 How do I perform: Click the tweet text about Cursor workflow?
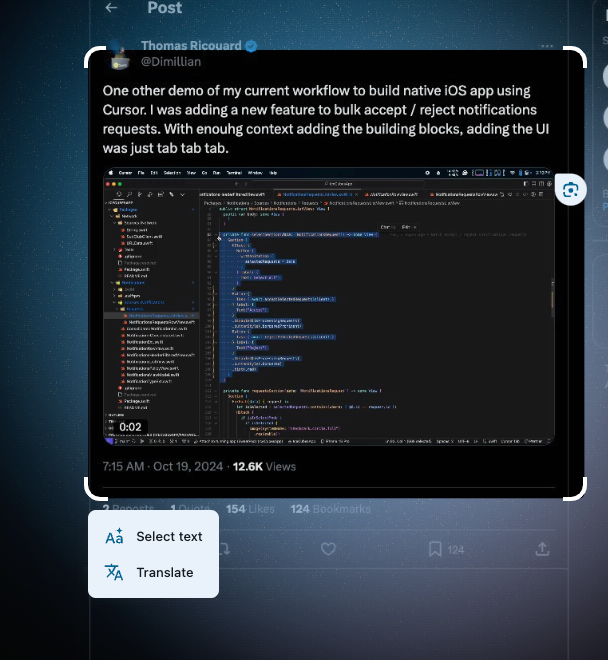[x=326, y=119]
